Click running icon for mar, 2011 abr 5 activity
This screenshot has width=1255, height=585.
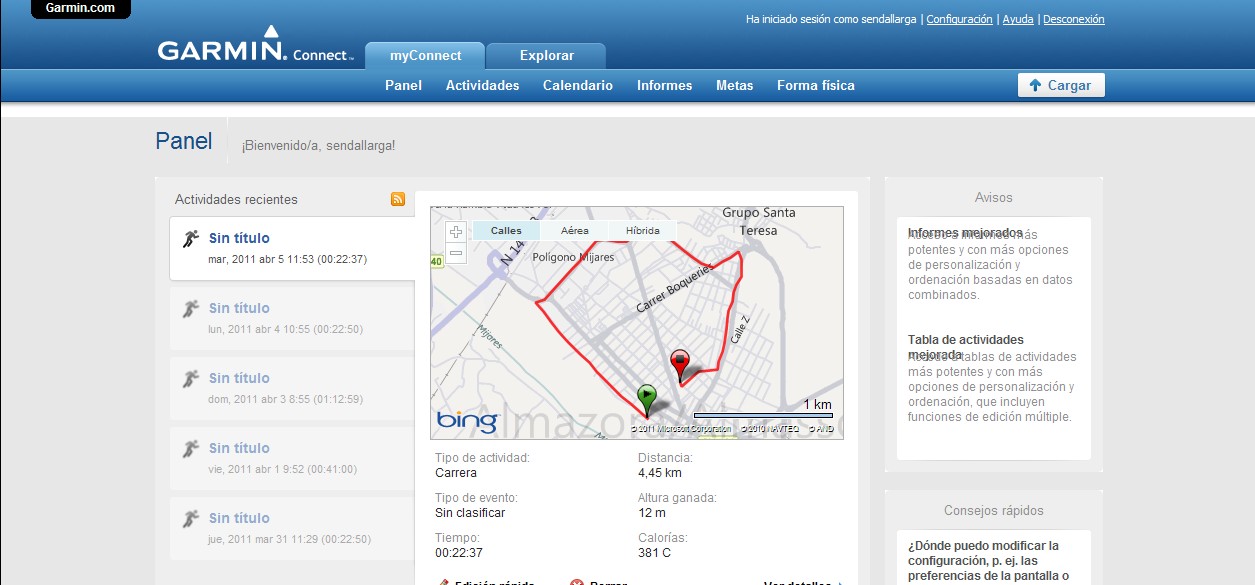tap(191, 239)
